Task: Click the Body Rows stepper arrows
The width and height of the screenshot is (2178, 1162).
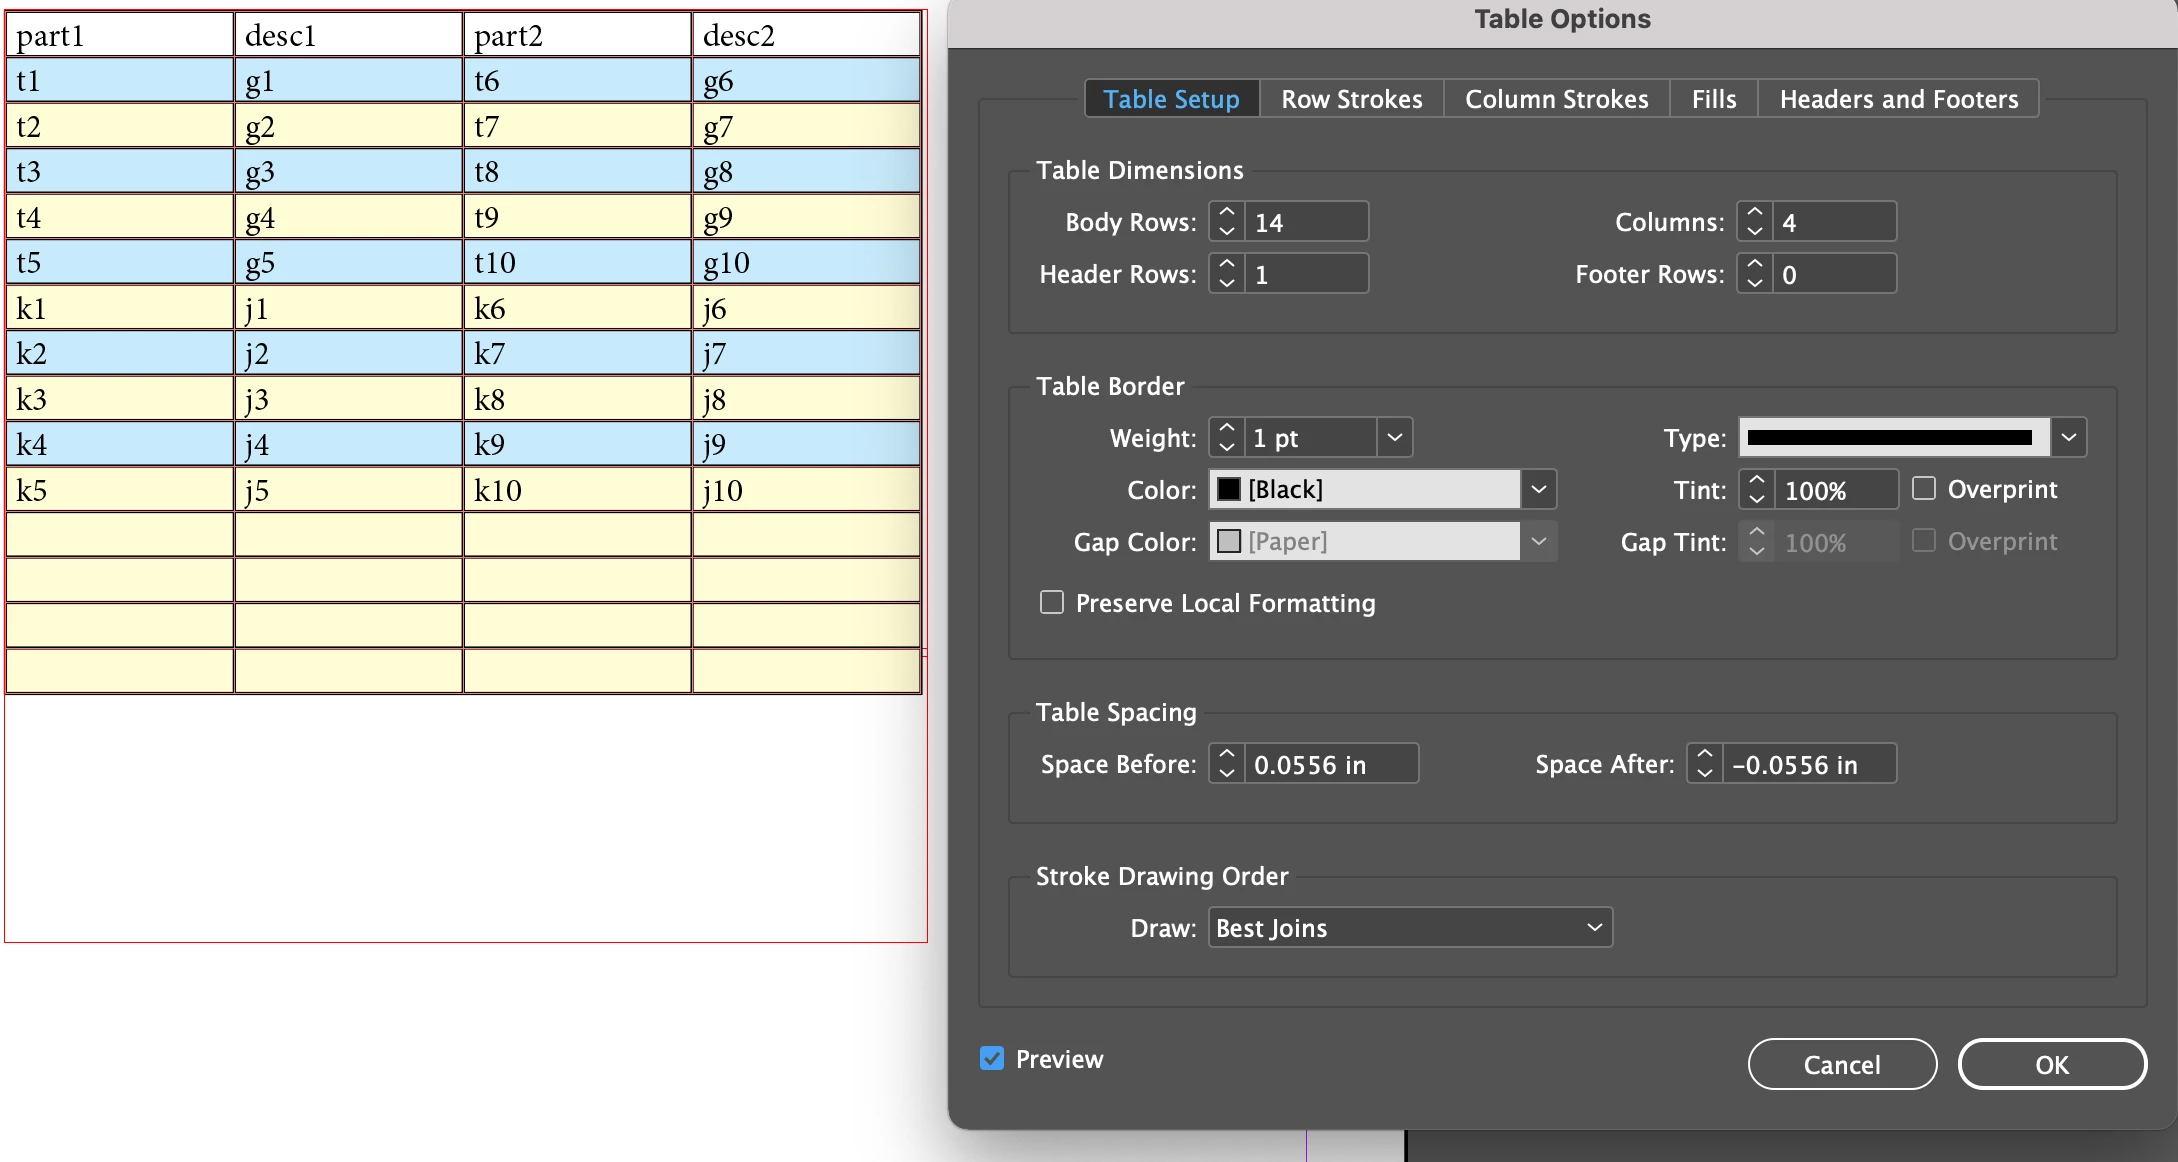Action: point(1227,222)
